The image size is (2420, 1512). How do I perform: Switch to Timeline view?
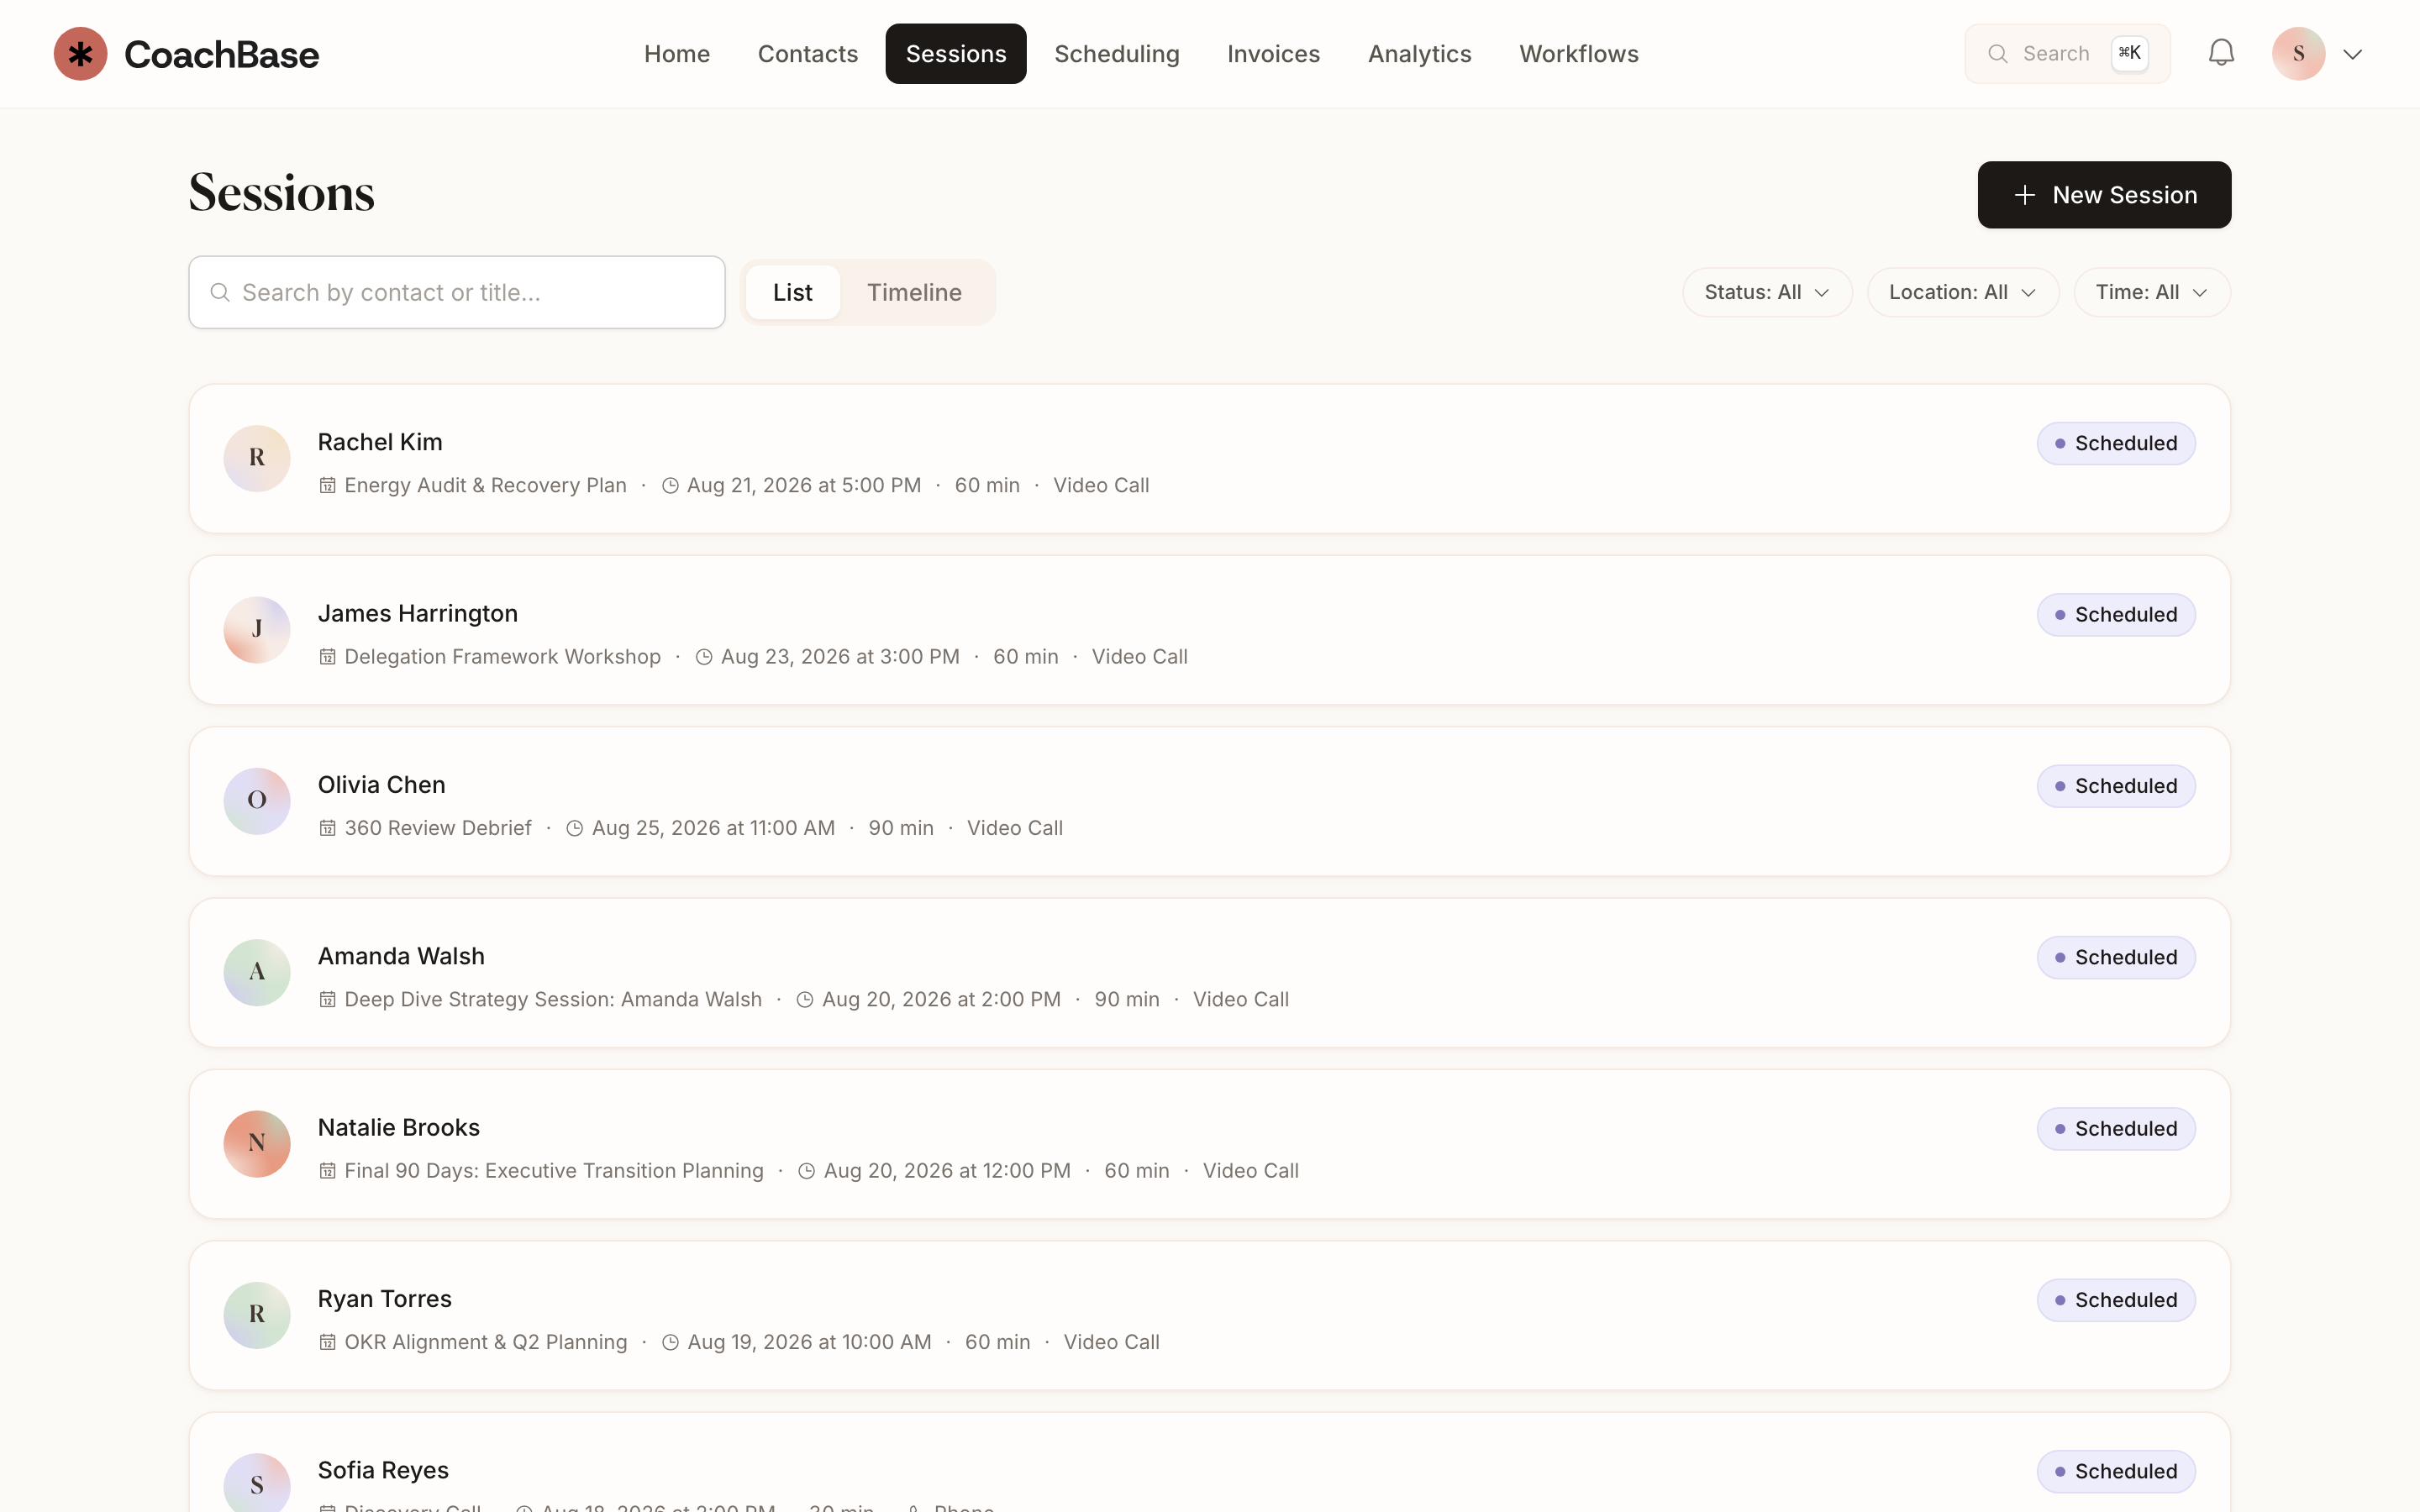click(914, 292)
